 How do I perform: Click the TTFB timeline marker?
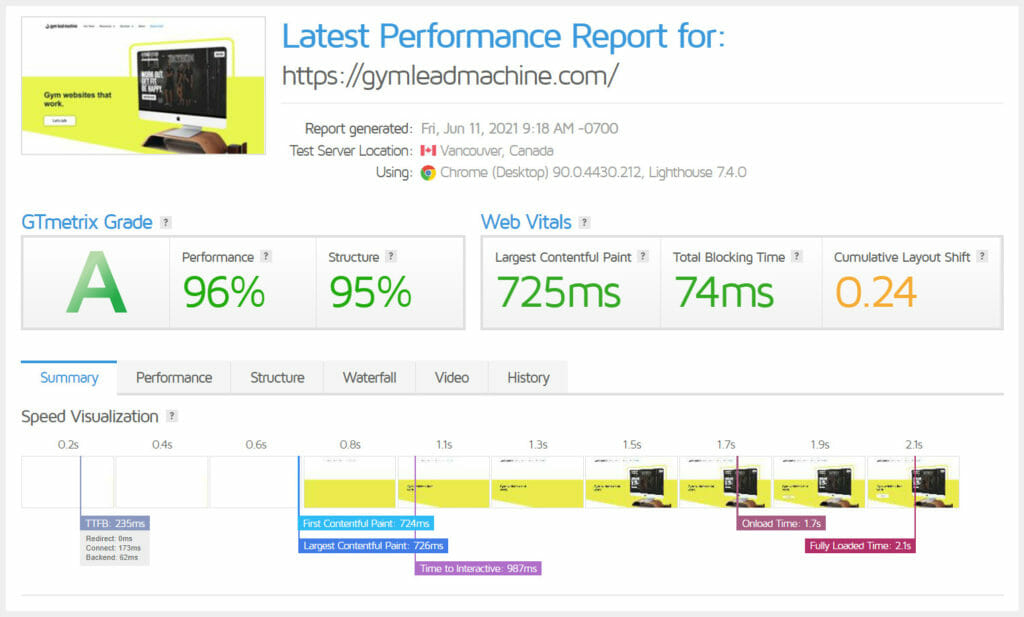[114, 522]
